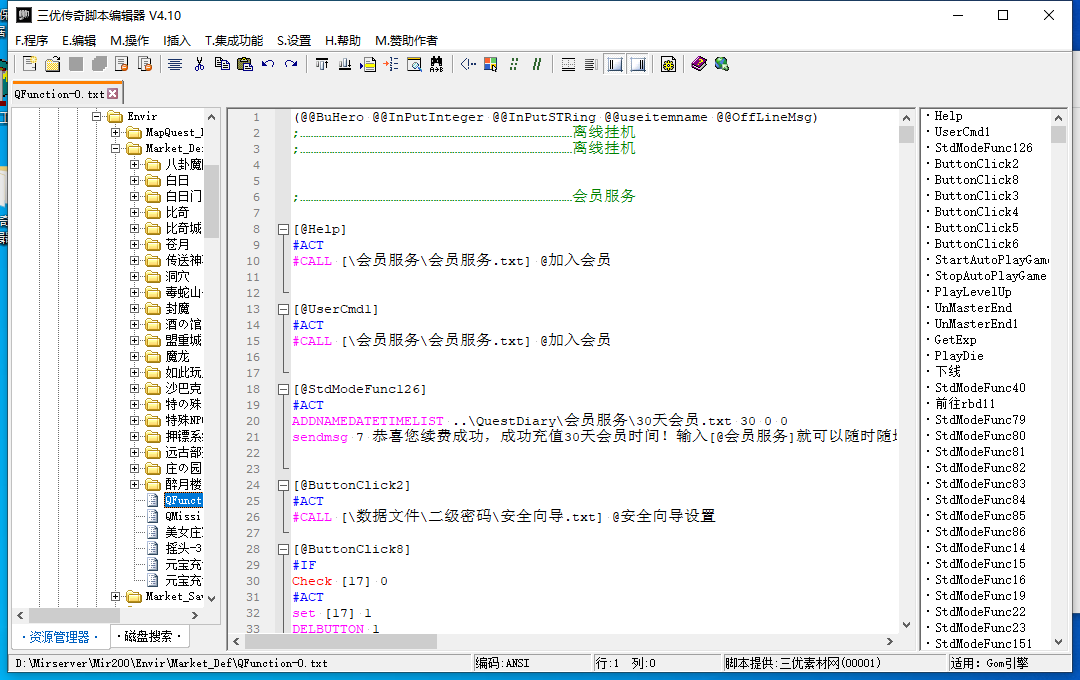The image size is (1080, 680).
Task: Click the scissors Cut icon
Action: click(x=199, y=64)
